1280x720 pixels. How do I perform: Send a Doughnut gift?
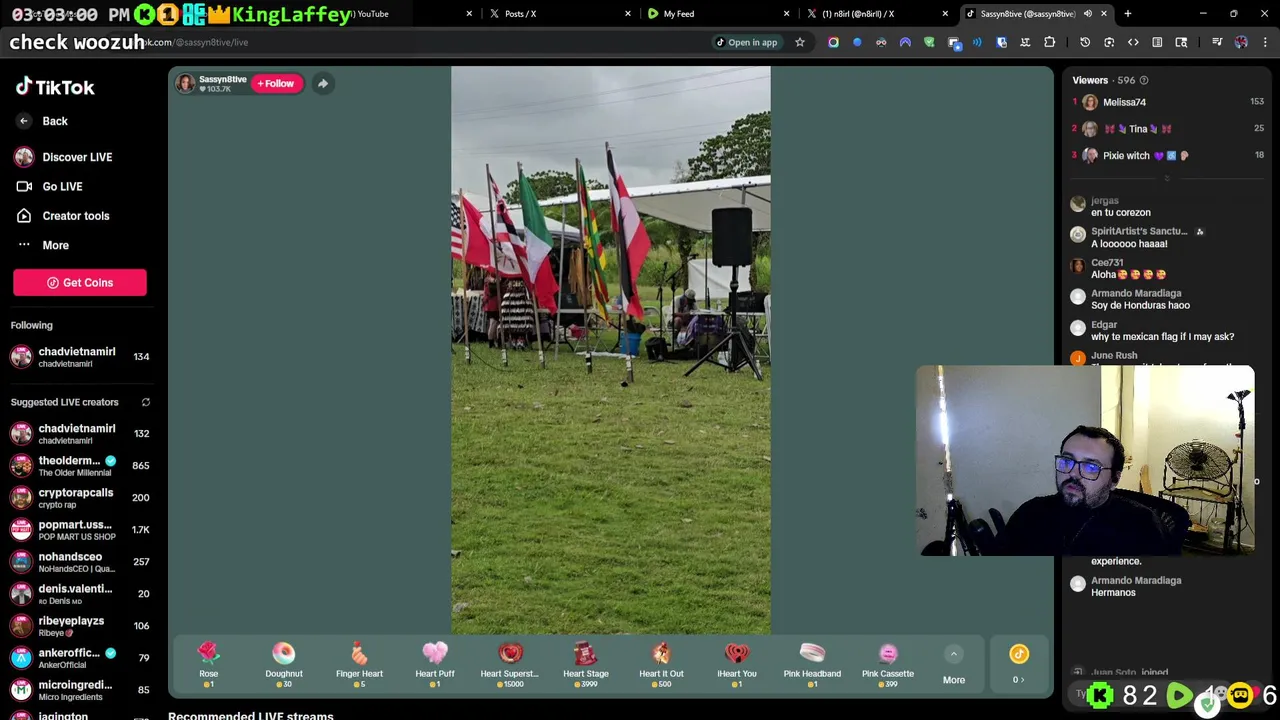(284, 665)
